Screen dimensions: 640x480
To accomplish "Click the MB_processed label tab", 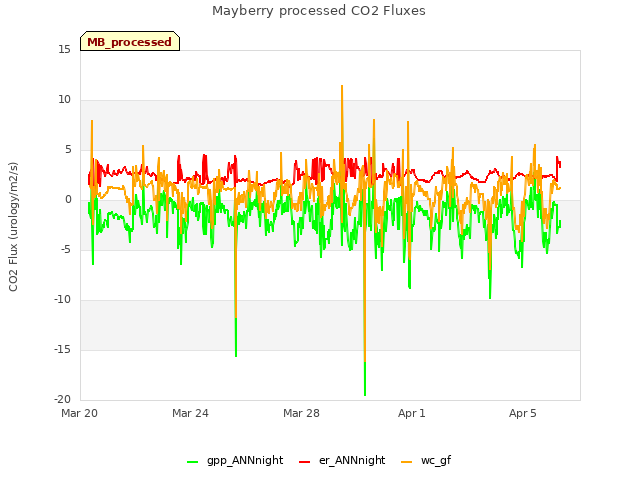I will coord(130,41).
